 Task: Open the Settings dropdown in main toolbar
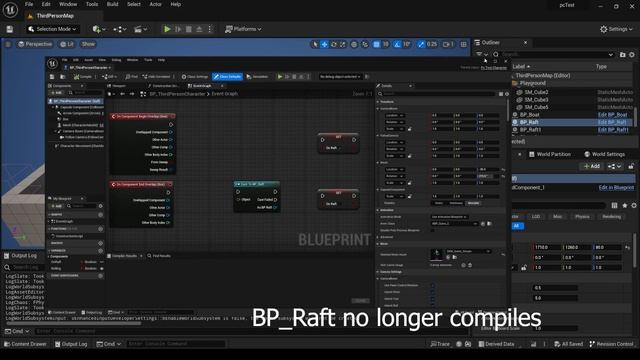[616, 29]
